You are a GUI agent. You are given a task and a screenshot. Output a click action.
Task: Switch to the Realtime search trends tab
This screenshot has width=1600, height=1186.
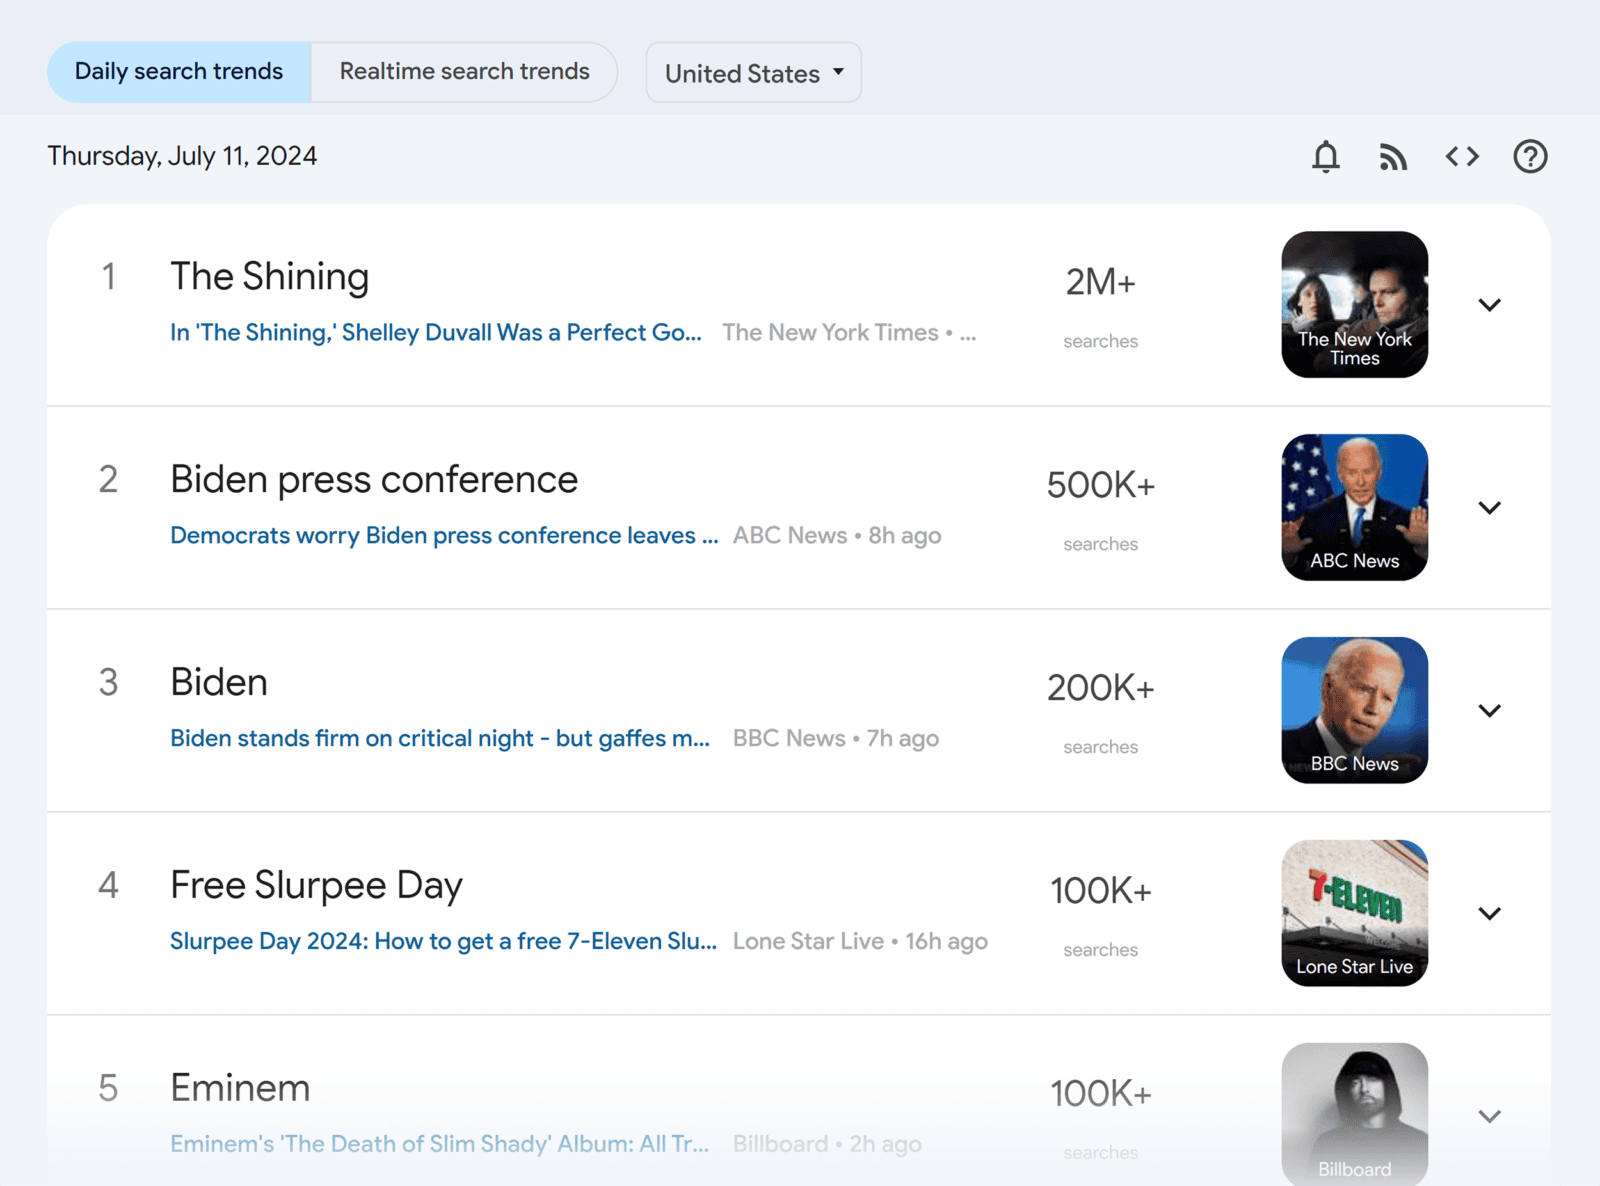[464, 71]
